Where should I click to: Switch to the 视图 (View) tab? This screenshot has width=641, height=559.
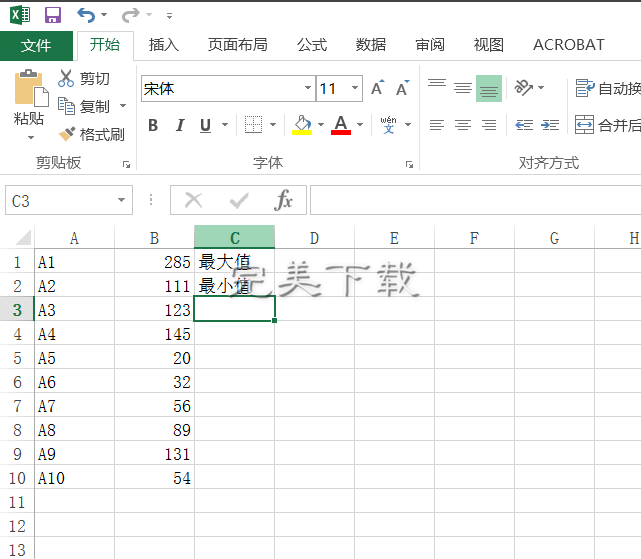[489, 45]
